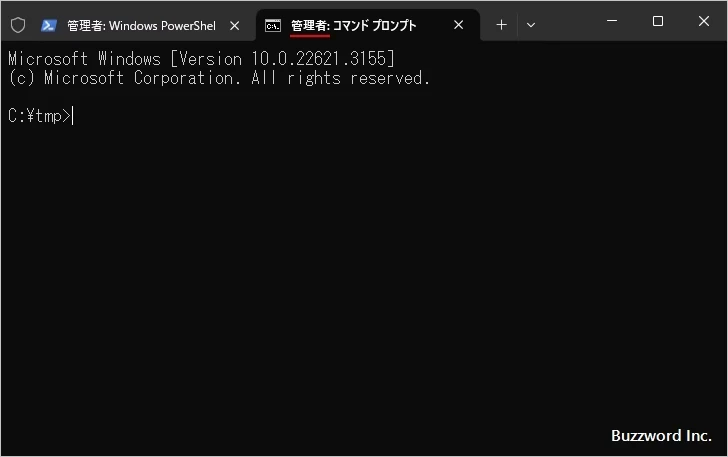Click the C:¥tmp> prompt line
This screenshot has width=728, height=457.
pyautogui.click(x=40, y=116)
